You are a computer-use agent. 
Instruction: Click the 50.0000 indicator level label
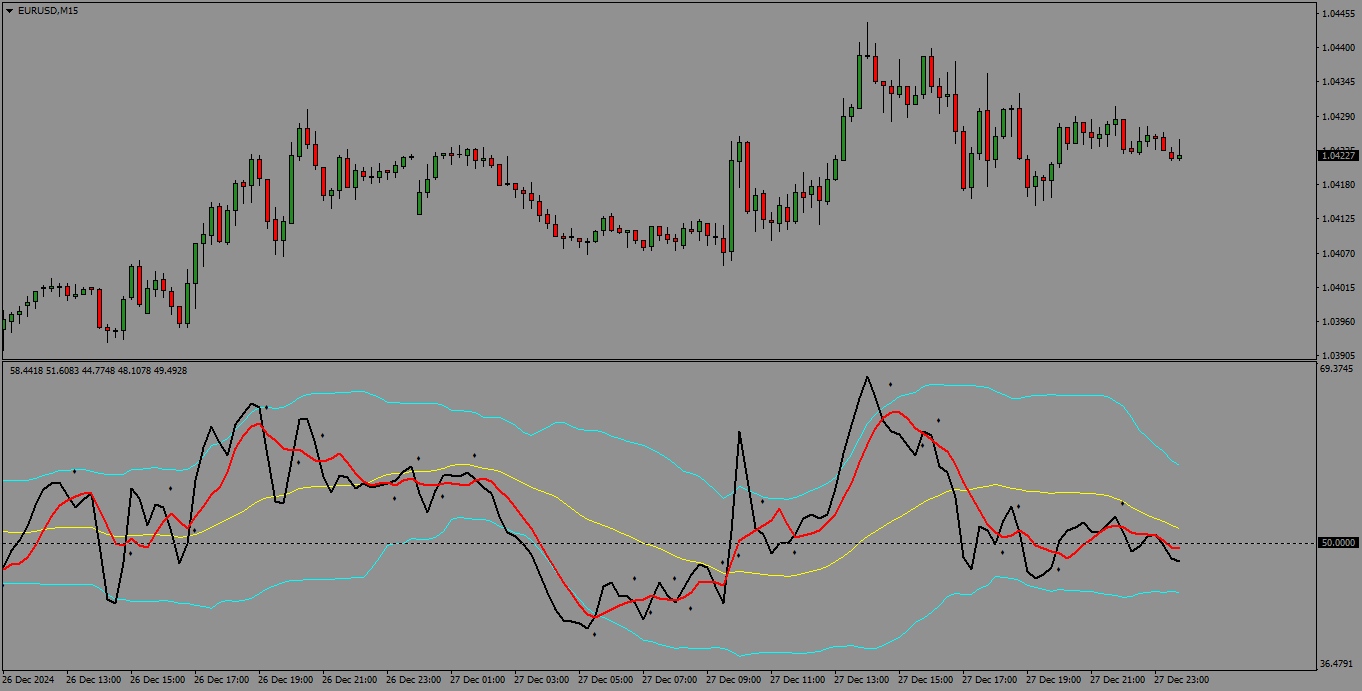pos(1338,543)
